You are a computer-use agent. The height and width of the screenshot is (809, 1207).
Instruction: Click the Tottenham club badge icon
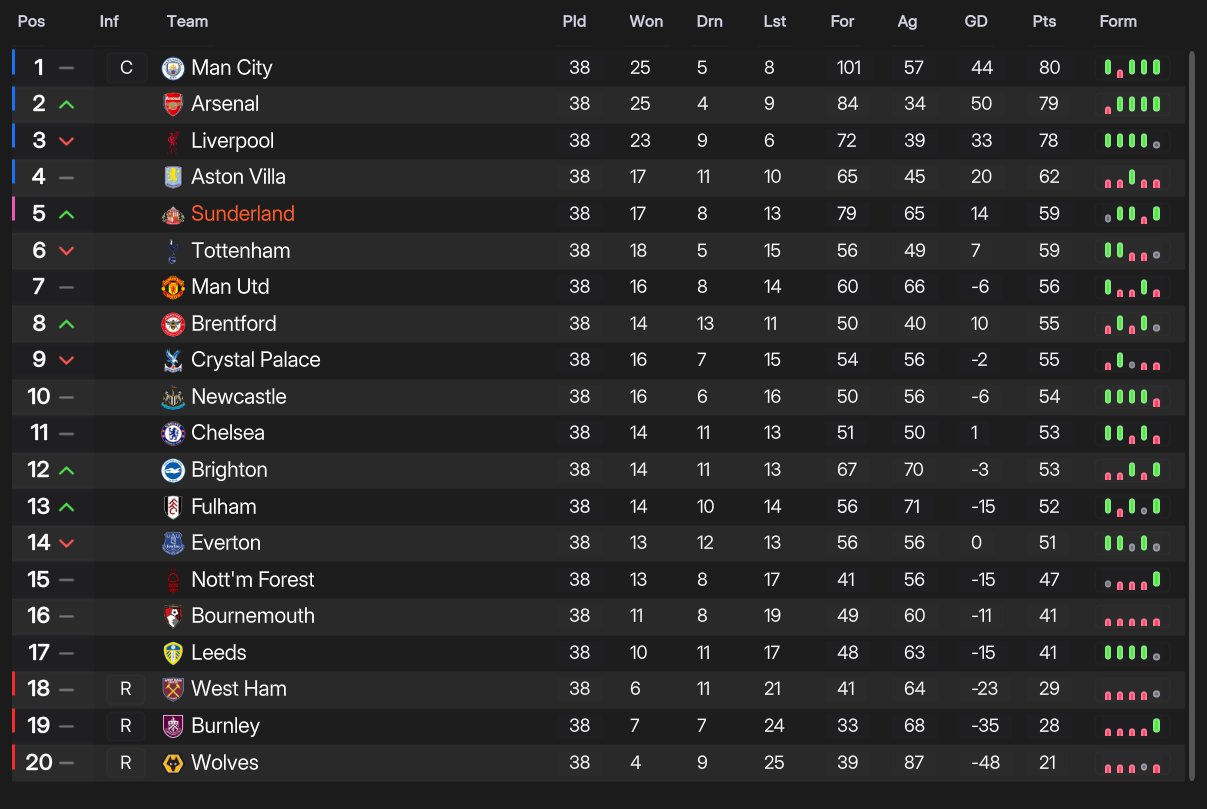pos(173,251)
